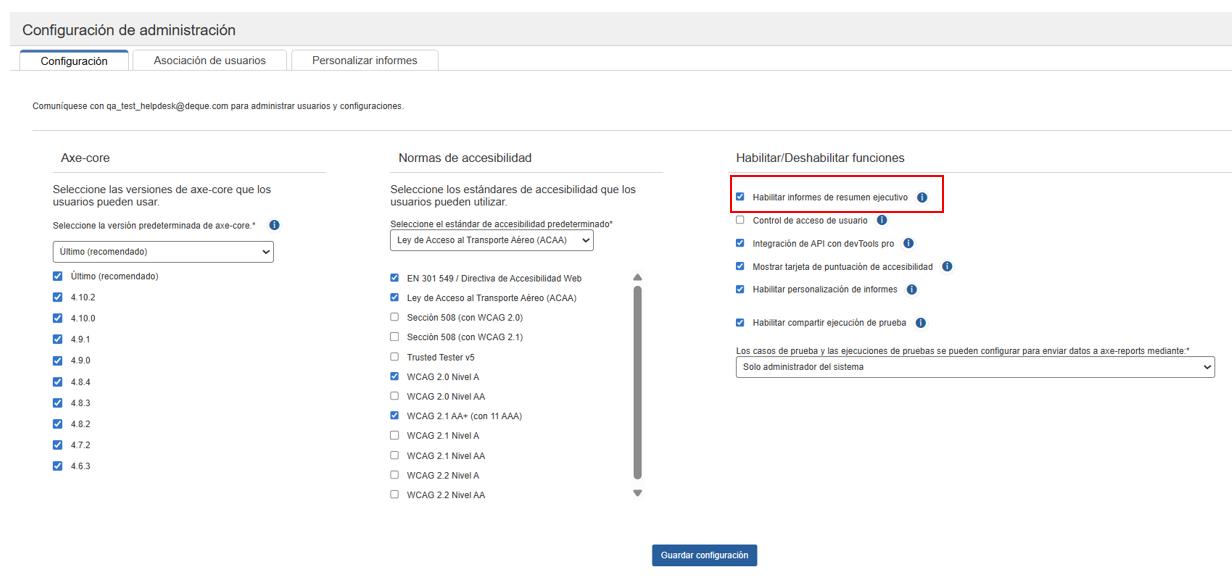Check the WCAG 2.2 Nivel AA standard

pos(395,495)
